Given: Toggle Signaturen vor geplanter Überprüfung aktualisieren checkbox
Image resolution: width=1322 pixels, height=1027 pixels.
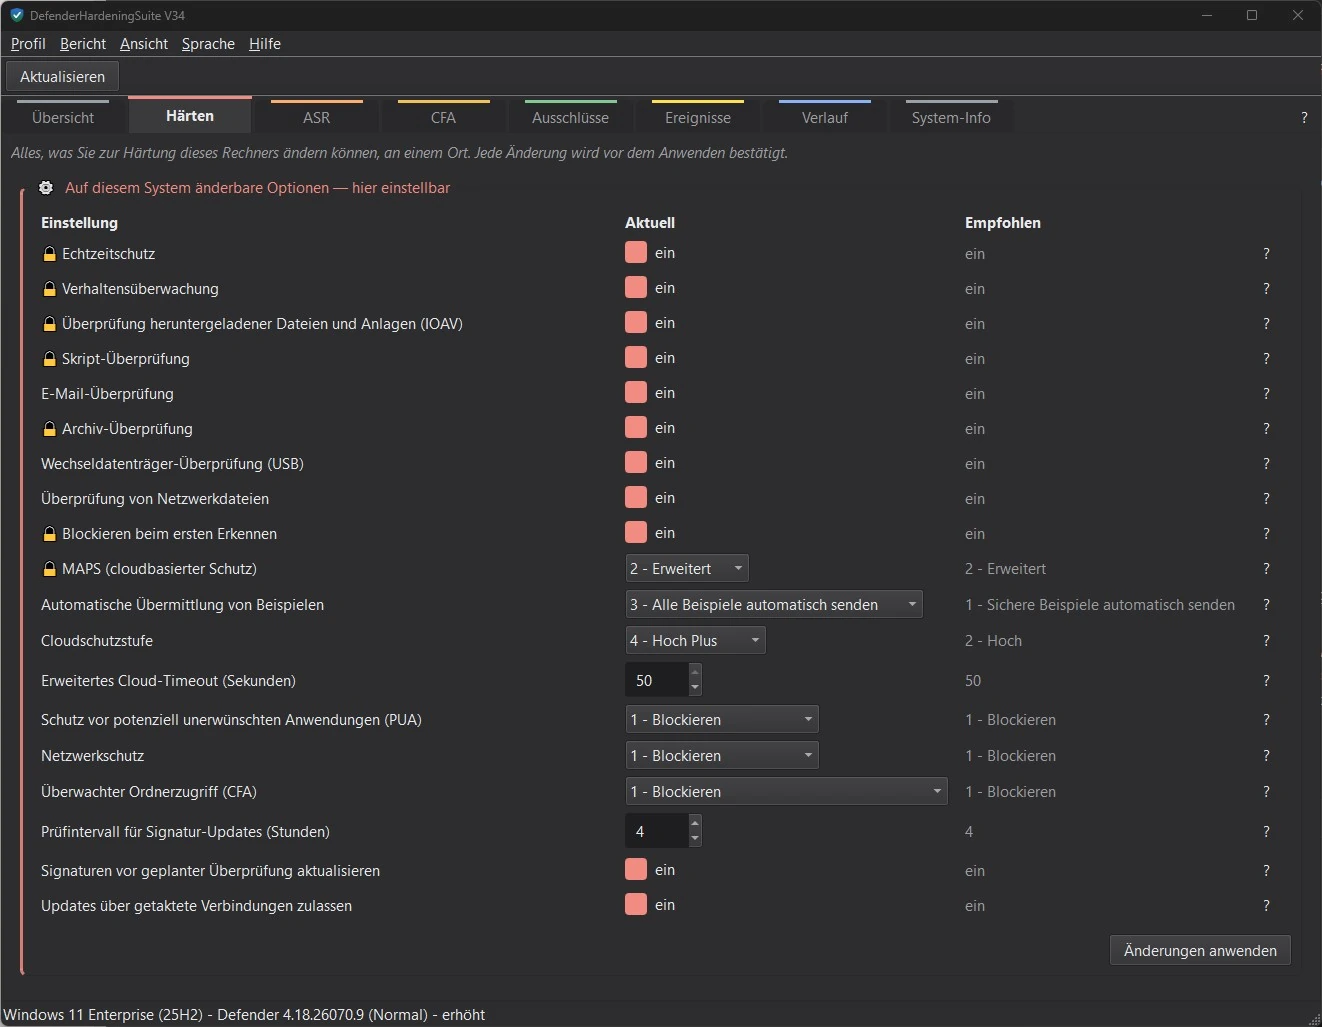Looking at the screenshot, I should click(x=636, y=869).
